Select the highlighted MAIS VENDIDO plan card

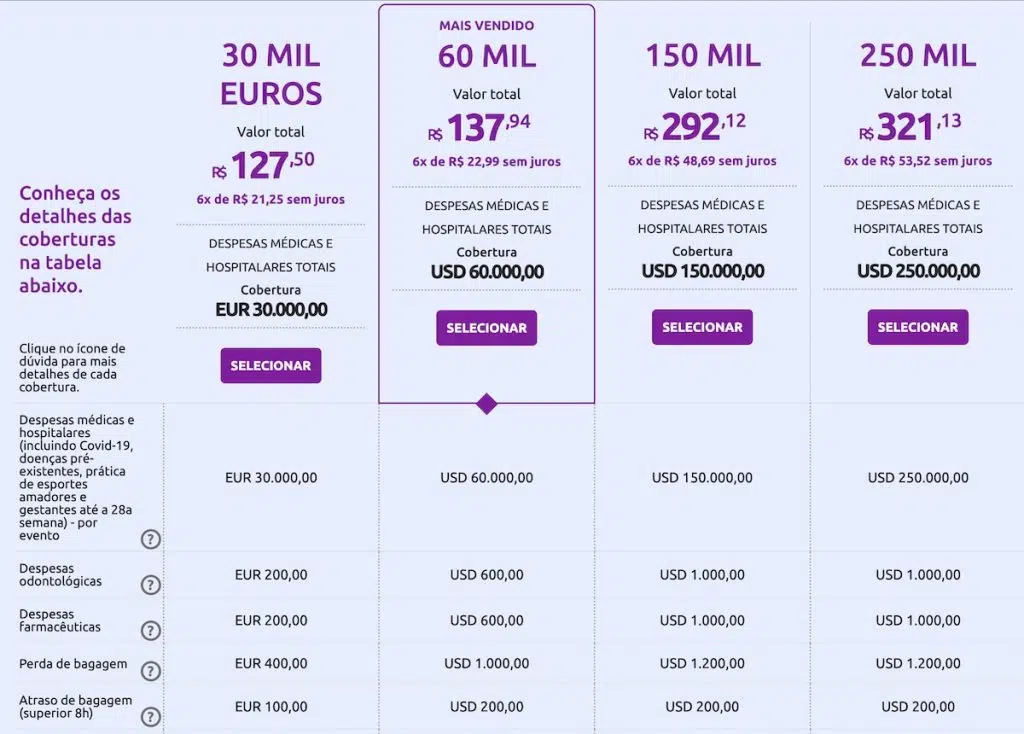click(x=486, y=200)
